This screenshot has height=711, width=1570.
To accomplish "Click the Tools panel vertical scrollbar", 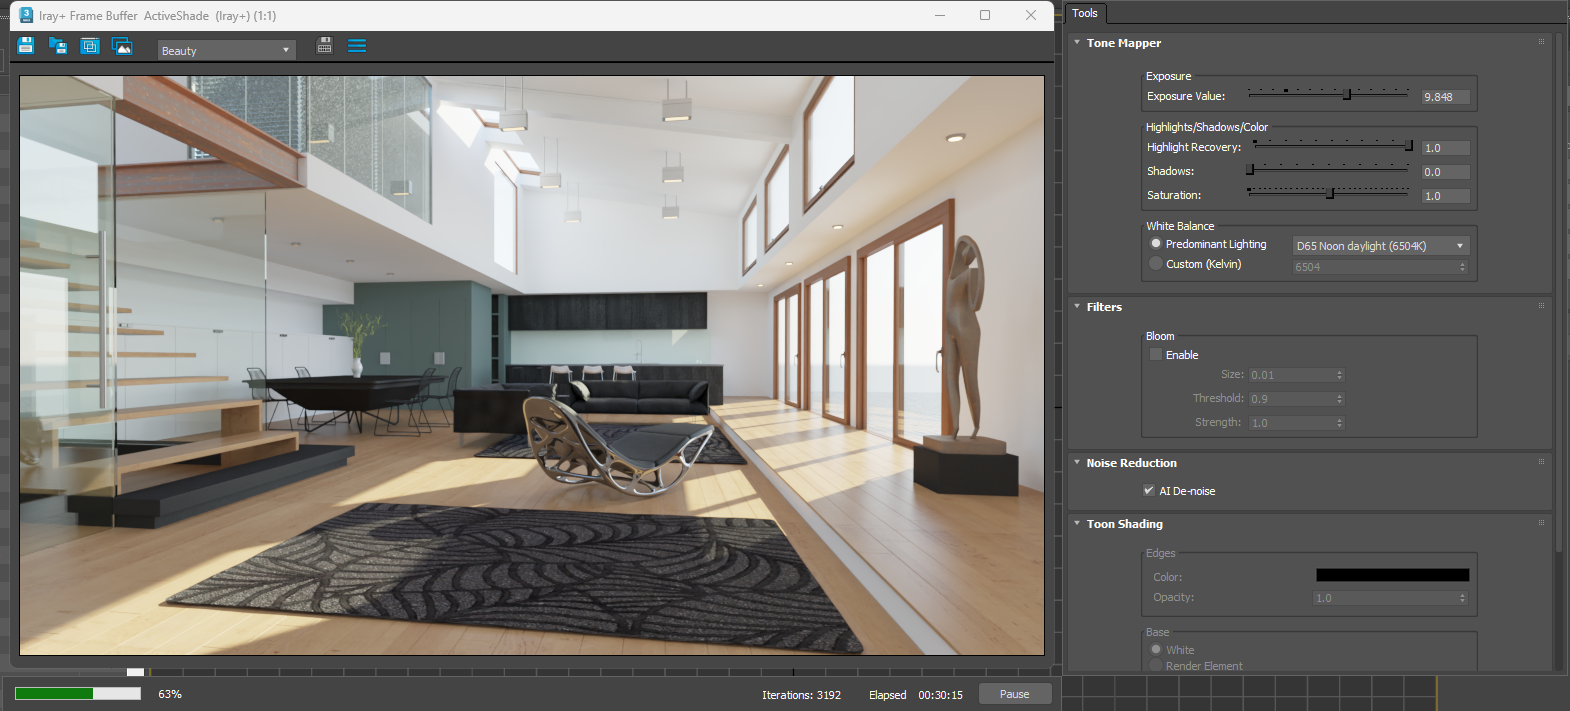I will [x=1558, y=290].
